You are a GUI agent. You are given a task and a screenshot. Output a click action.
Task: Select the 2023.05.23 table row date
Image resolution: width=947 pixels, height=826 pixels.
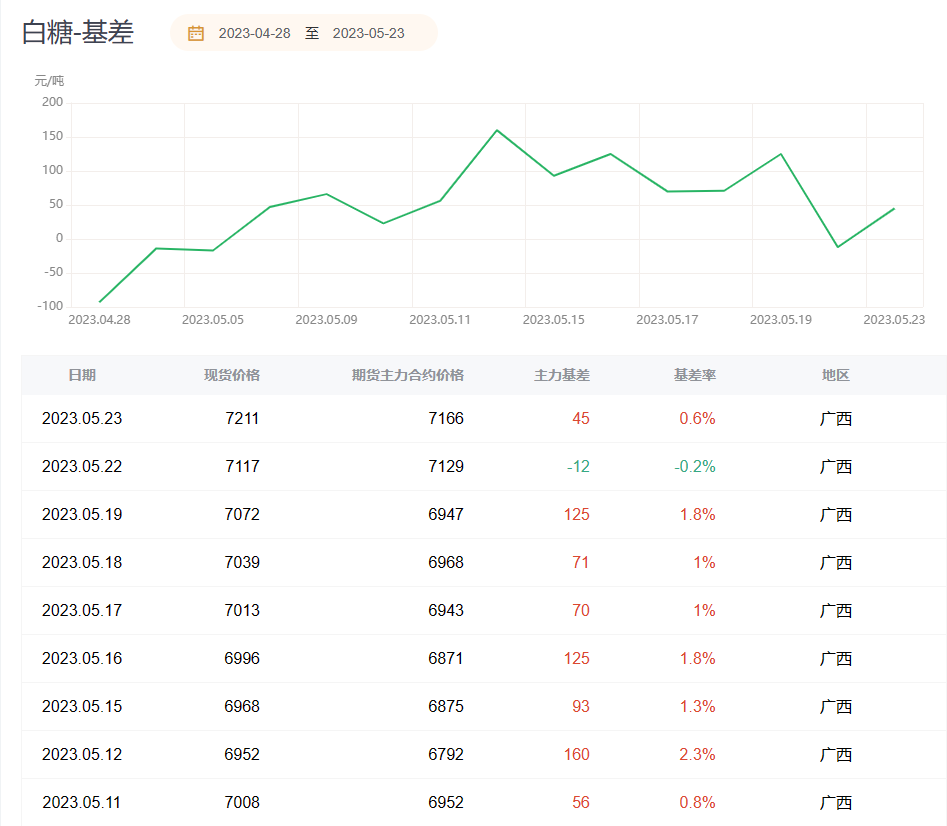(82, 418)
